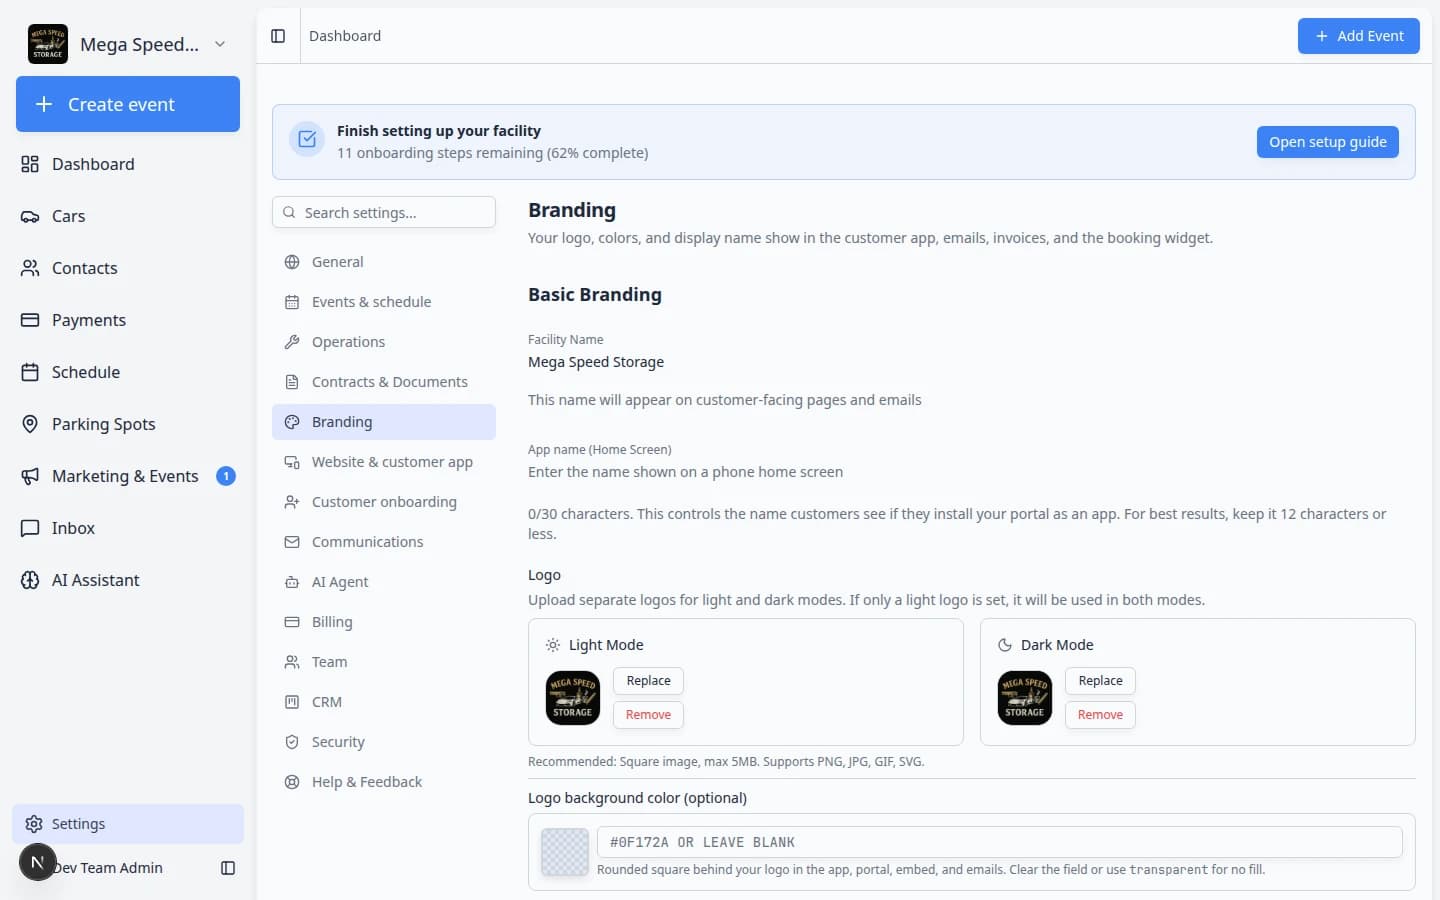Open Settings at the sidebar bottom
1440x900 pixels.
(x=128, y=824)
